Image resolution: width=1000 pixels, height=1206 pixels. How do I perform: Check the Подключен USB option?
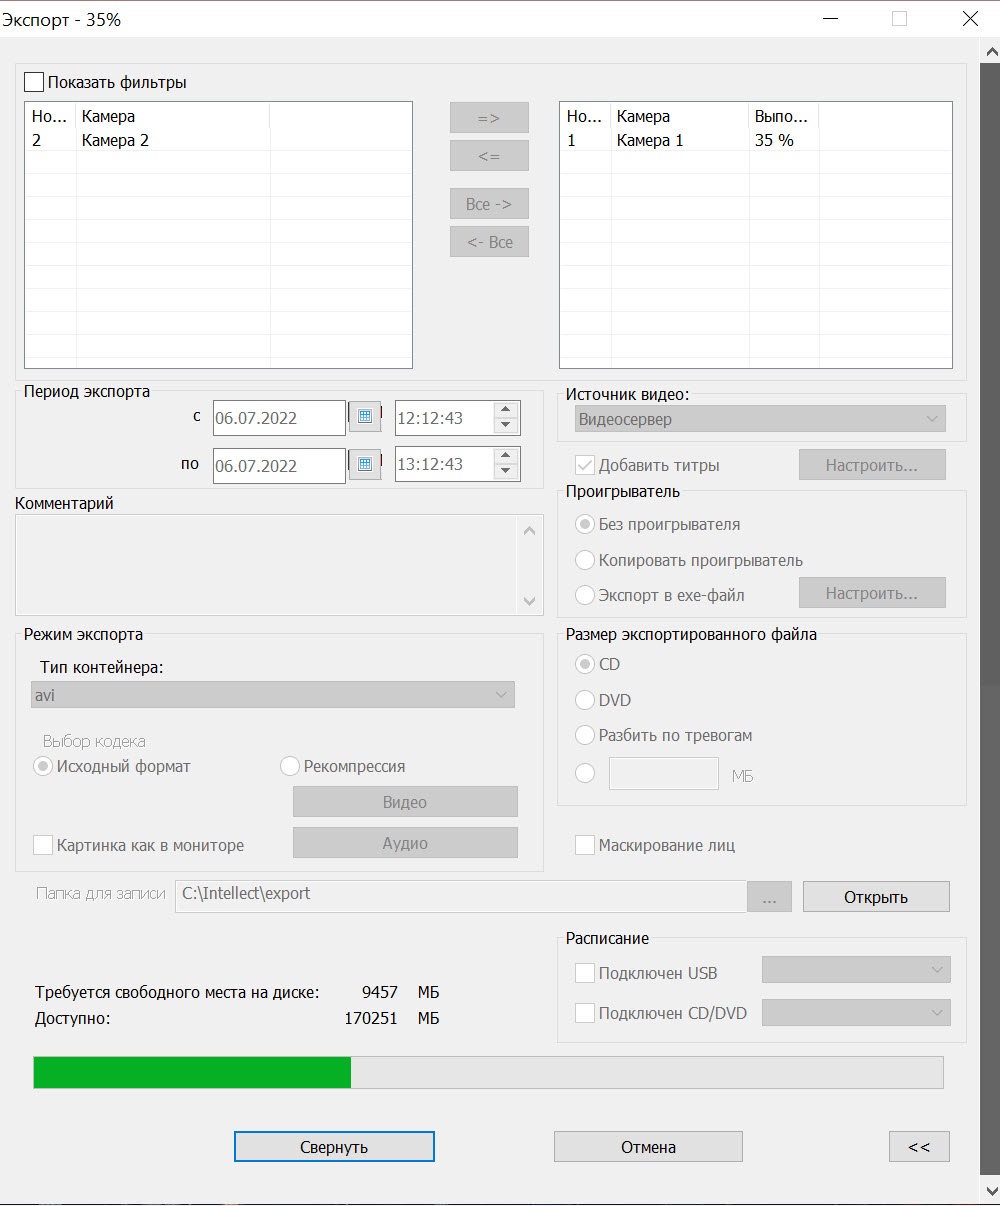[585, 973]
